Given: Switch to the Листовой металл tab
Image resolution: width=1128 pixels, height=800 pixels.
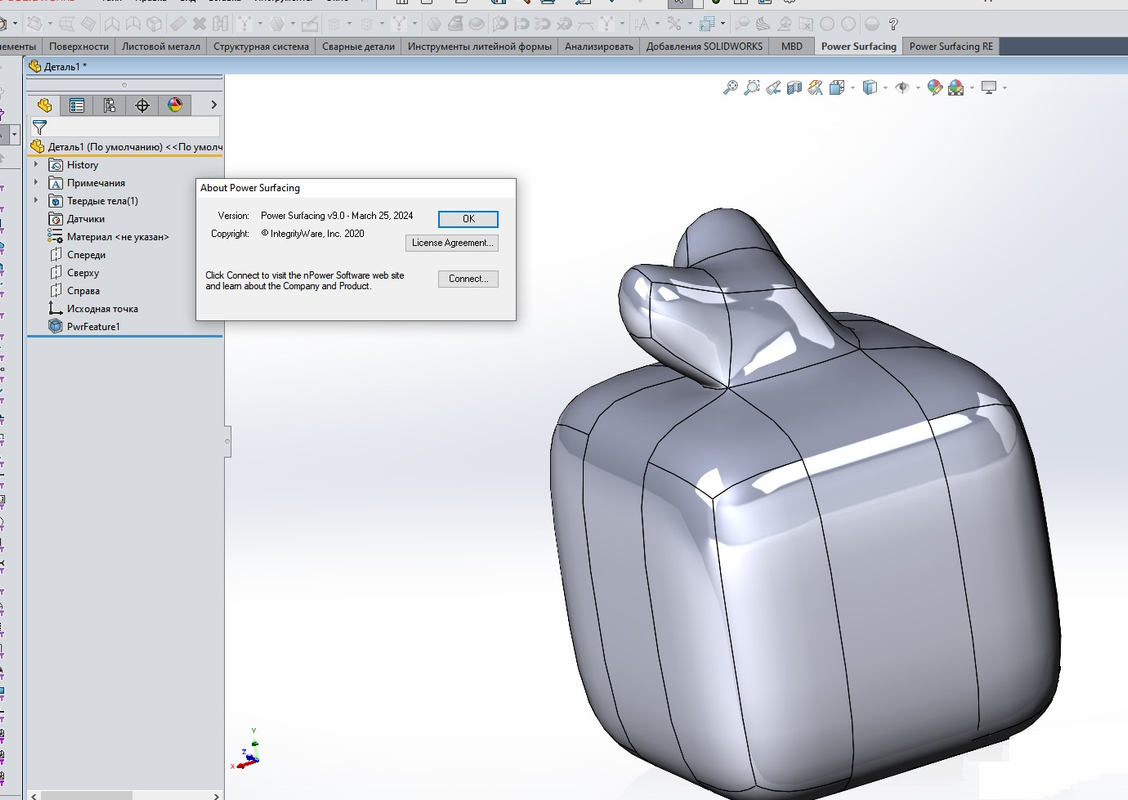Looking at the screenshot, I should click(161, 46).
